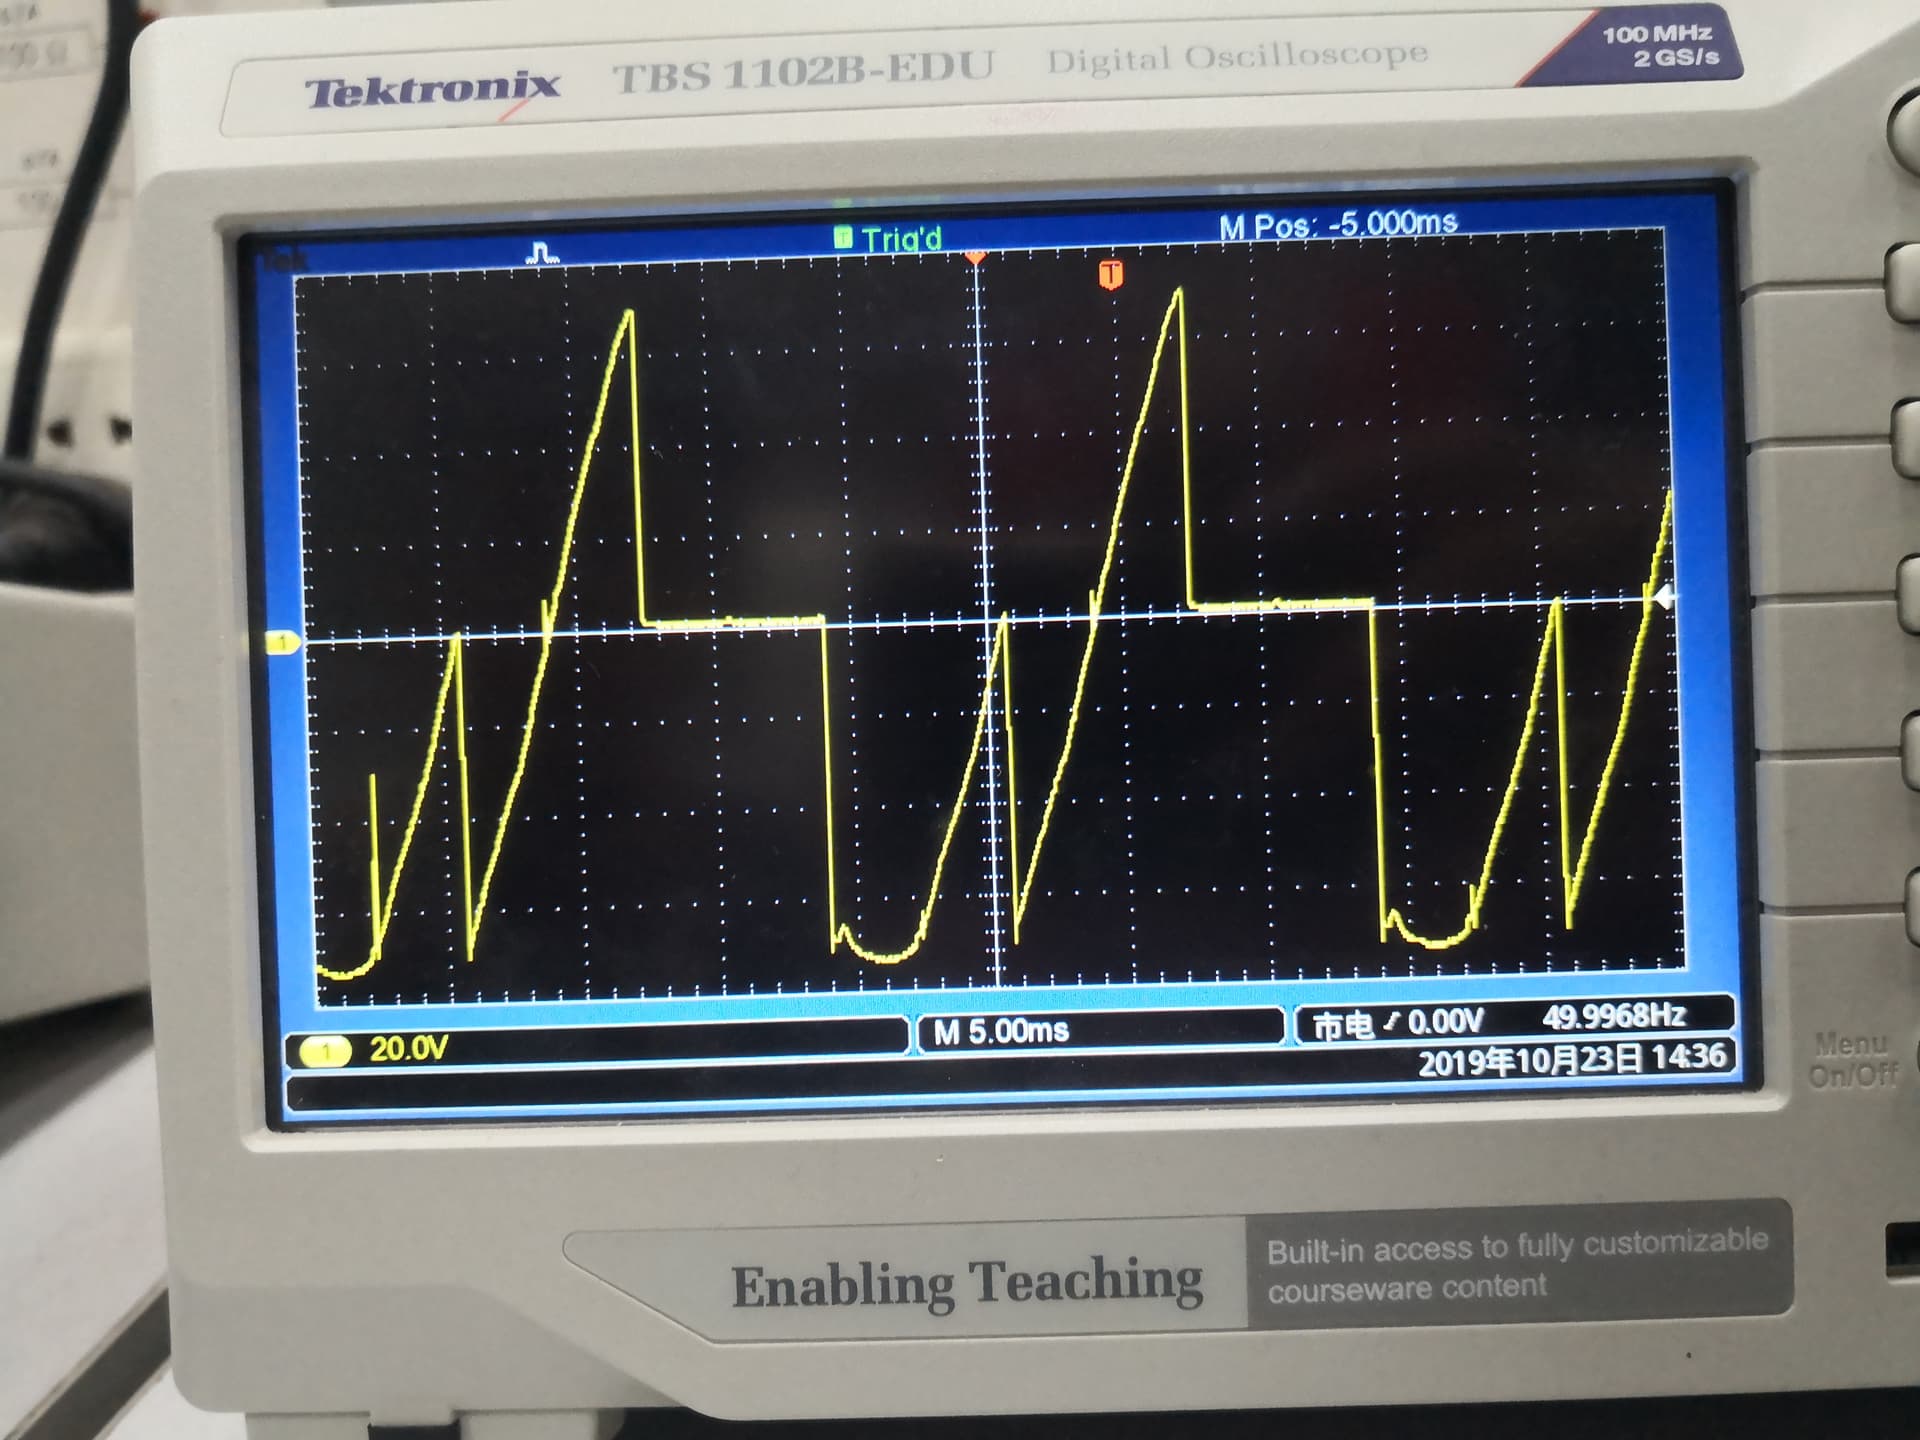Click the orange trigger position T marker
This screenshot has width=1920, height=1440.
(1110, 274)
